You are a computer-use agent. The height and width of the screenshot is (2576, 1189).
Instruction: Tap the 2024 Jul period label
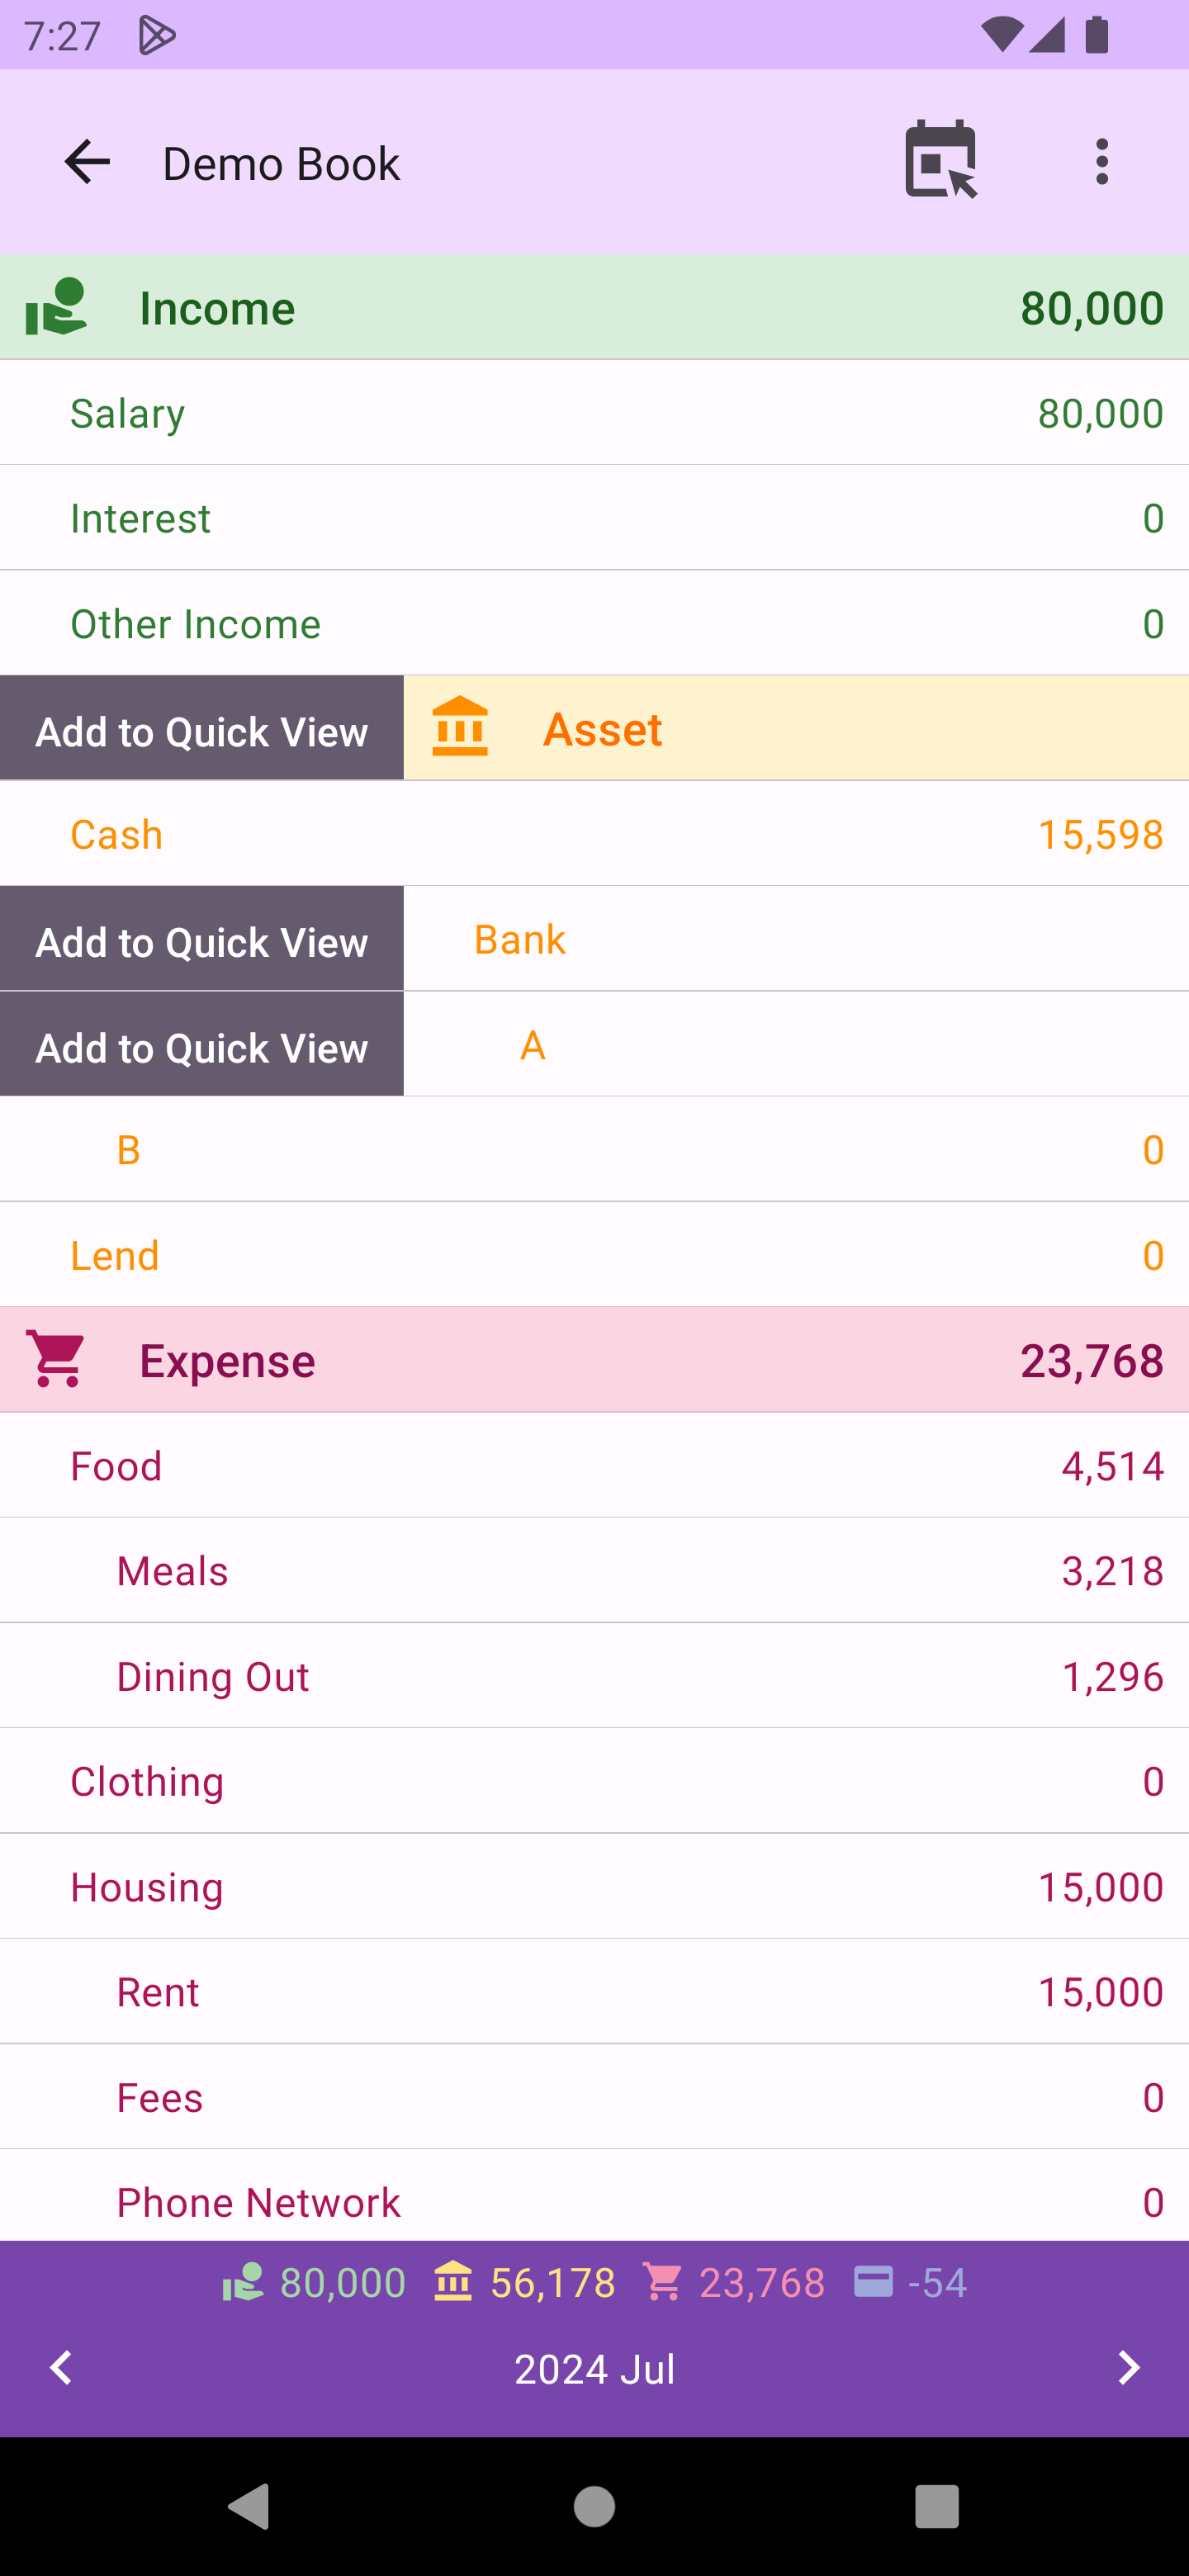point(594,2369)
